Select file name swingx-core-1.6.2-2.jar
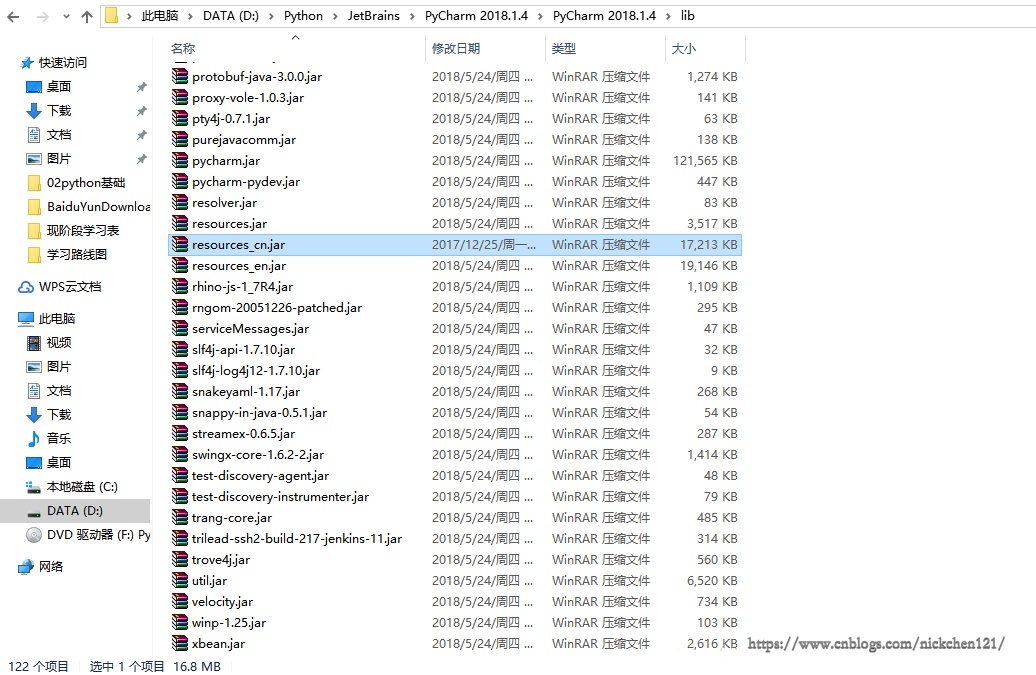Viewport: 1036px width, 675px height. click(x=258, y=454)
